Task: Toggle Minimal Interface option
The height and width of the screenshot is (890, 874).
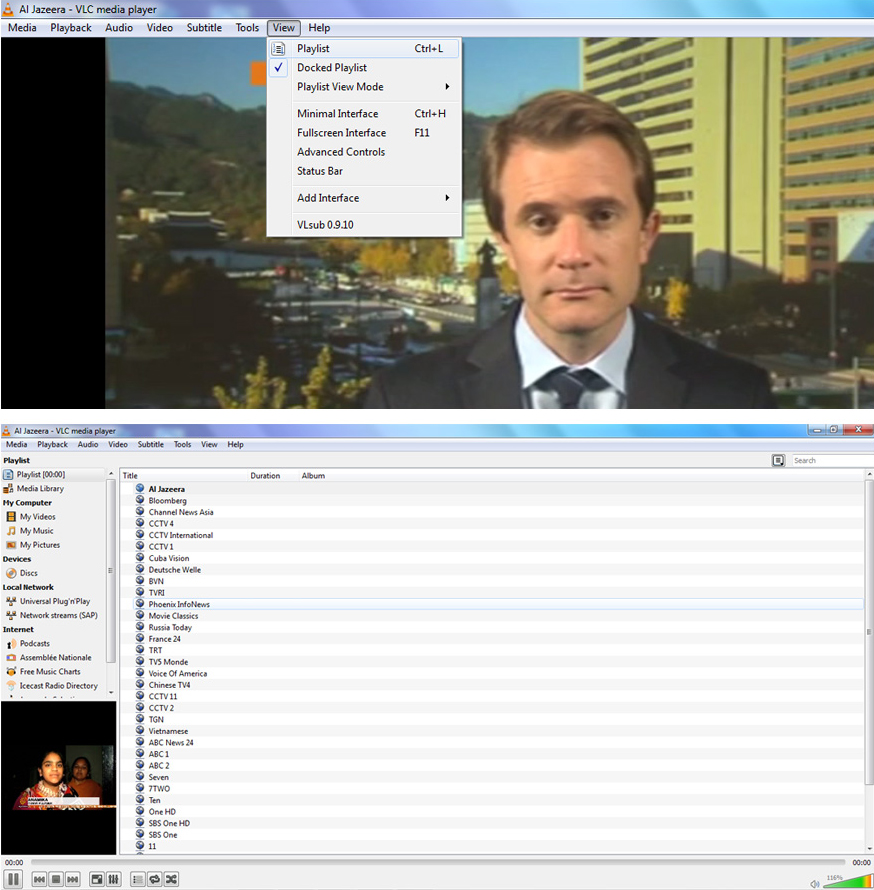Action: click(x=364, y=114)
